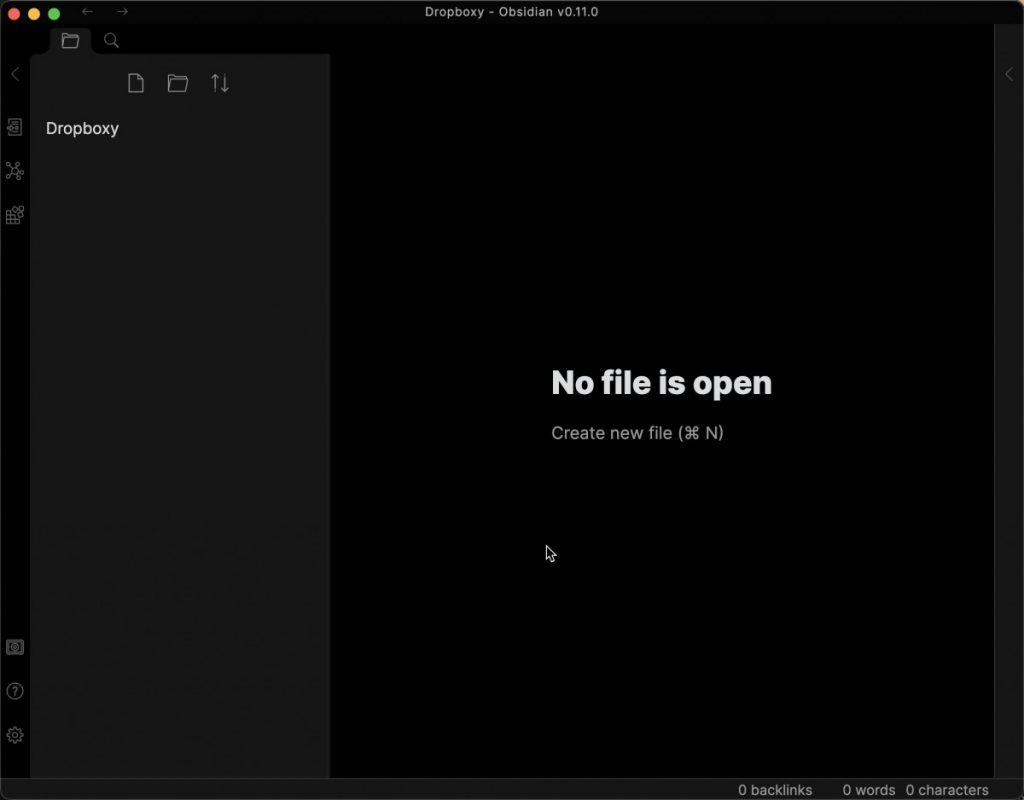Viewport: 1024px width, 800px height.
Task: Change the file sort order
Action: point(220,83)
